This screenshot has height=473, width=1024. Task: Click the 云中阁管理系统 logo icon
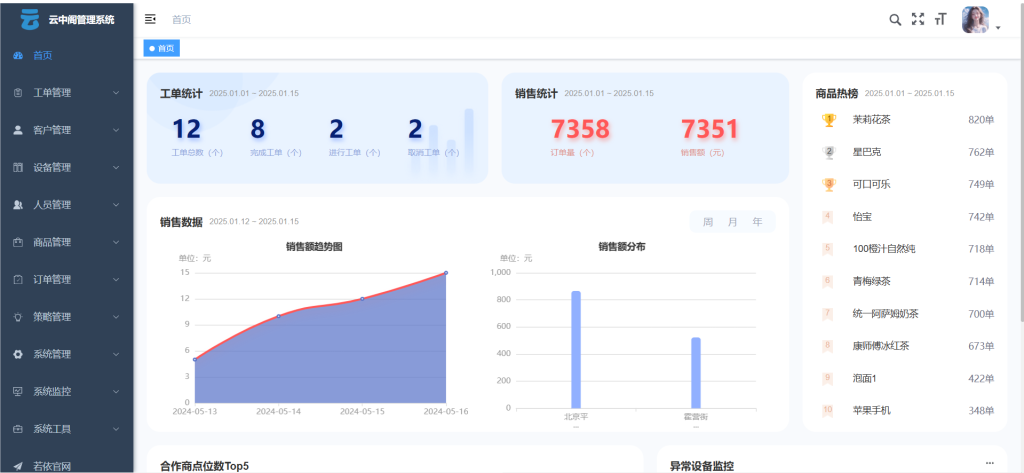[30, 18]
